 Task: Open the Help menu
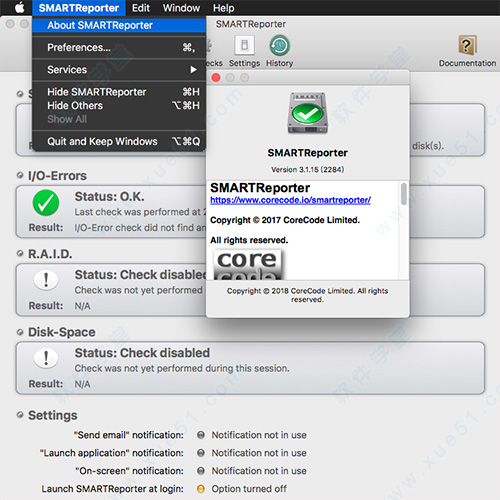click(224, 8)
